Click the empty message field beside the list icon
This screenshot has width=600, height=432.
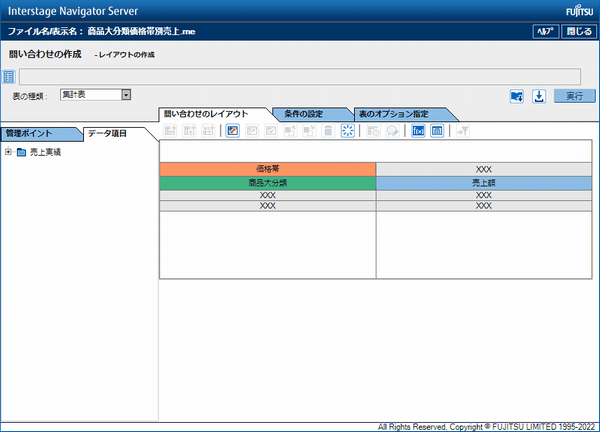pos(300,77)
